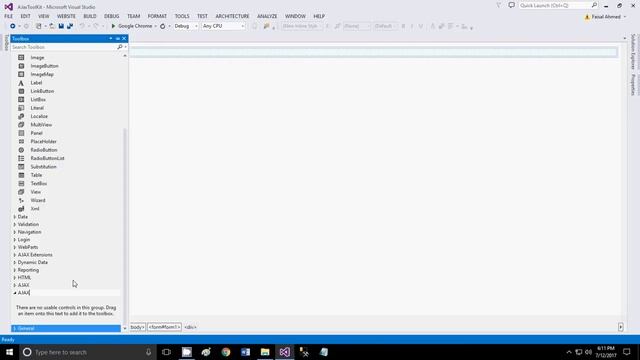Open File Explorer from the taskbar

[x=265, y=352]
